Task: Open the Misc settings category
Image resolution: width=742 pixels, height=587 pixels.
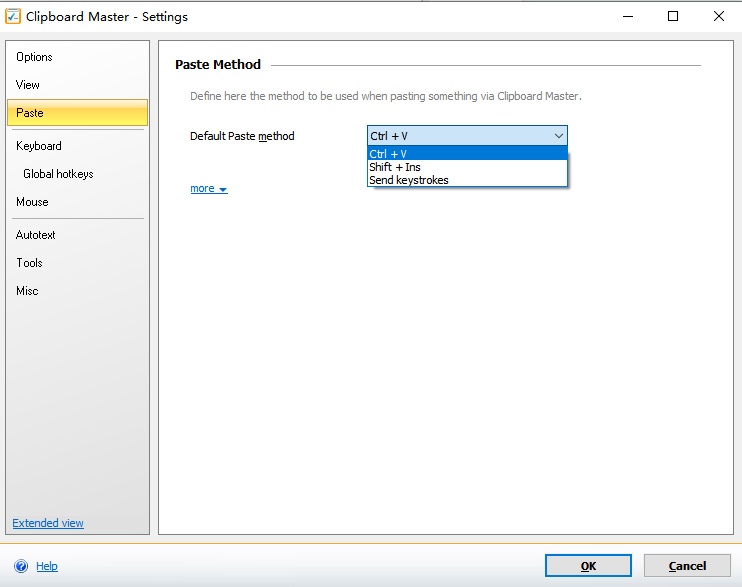Action: 27,291
